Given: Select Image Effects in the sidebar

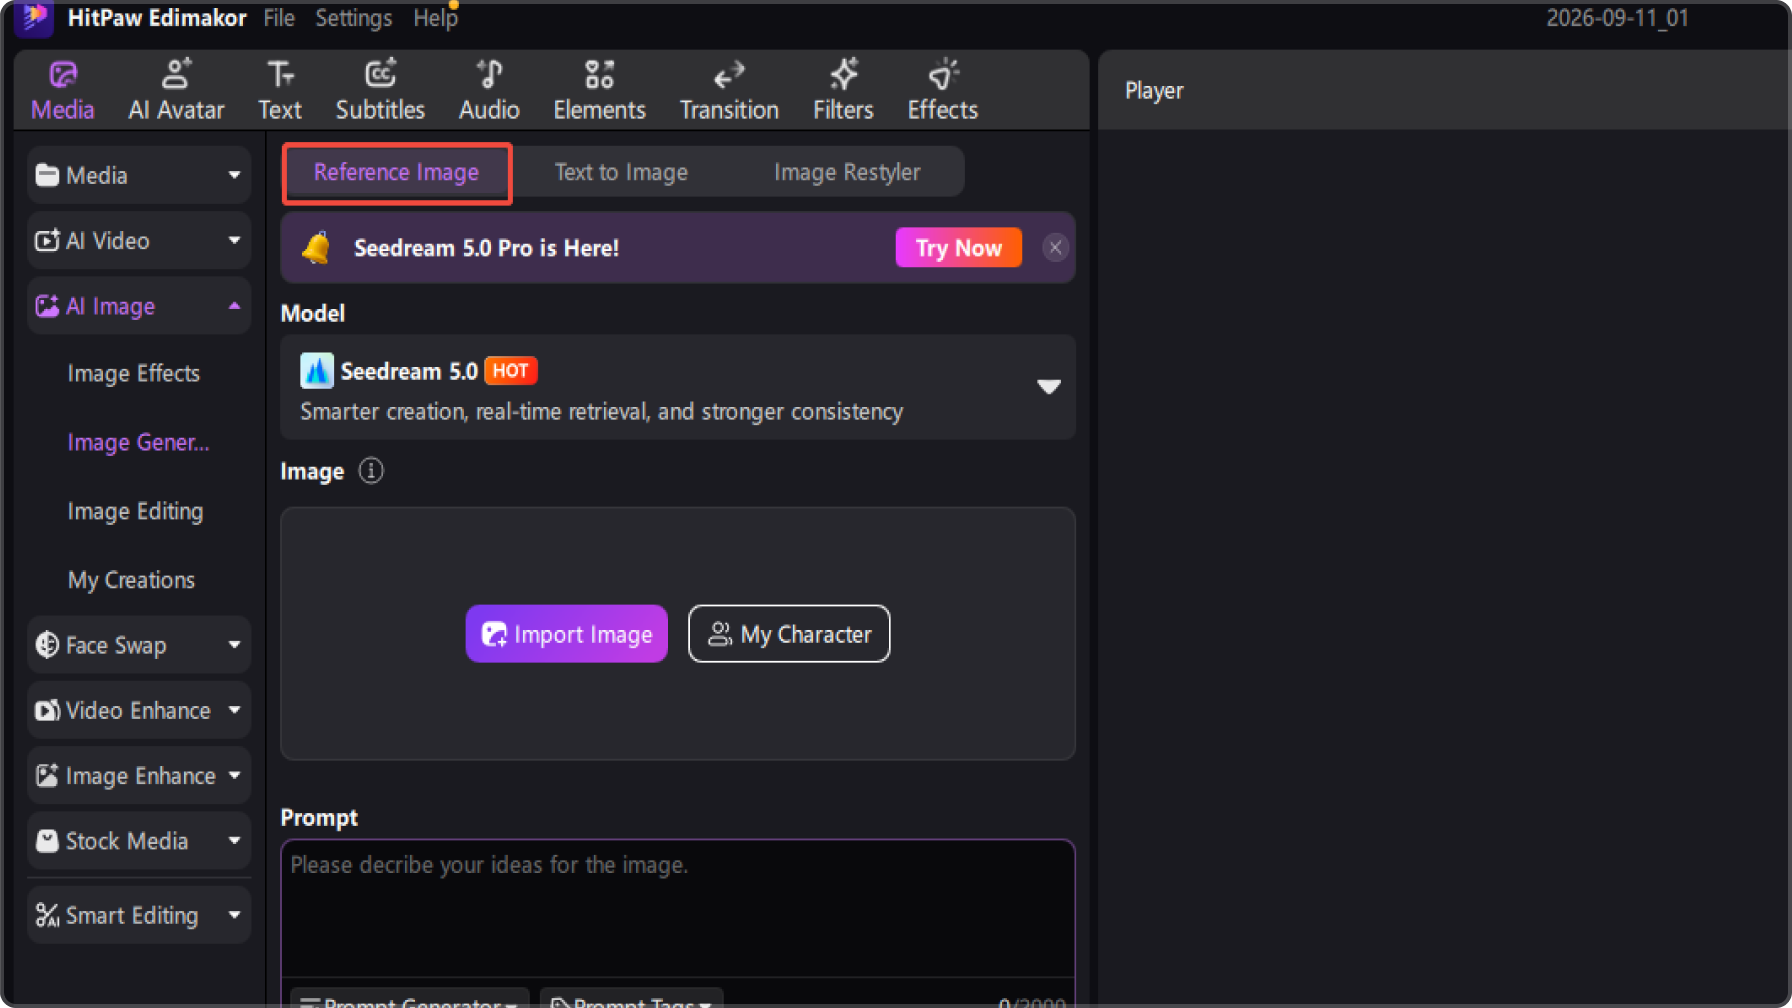Looking at the screenshot, I should [134, 374].
